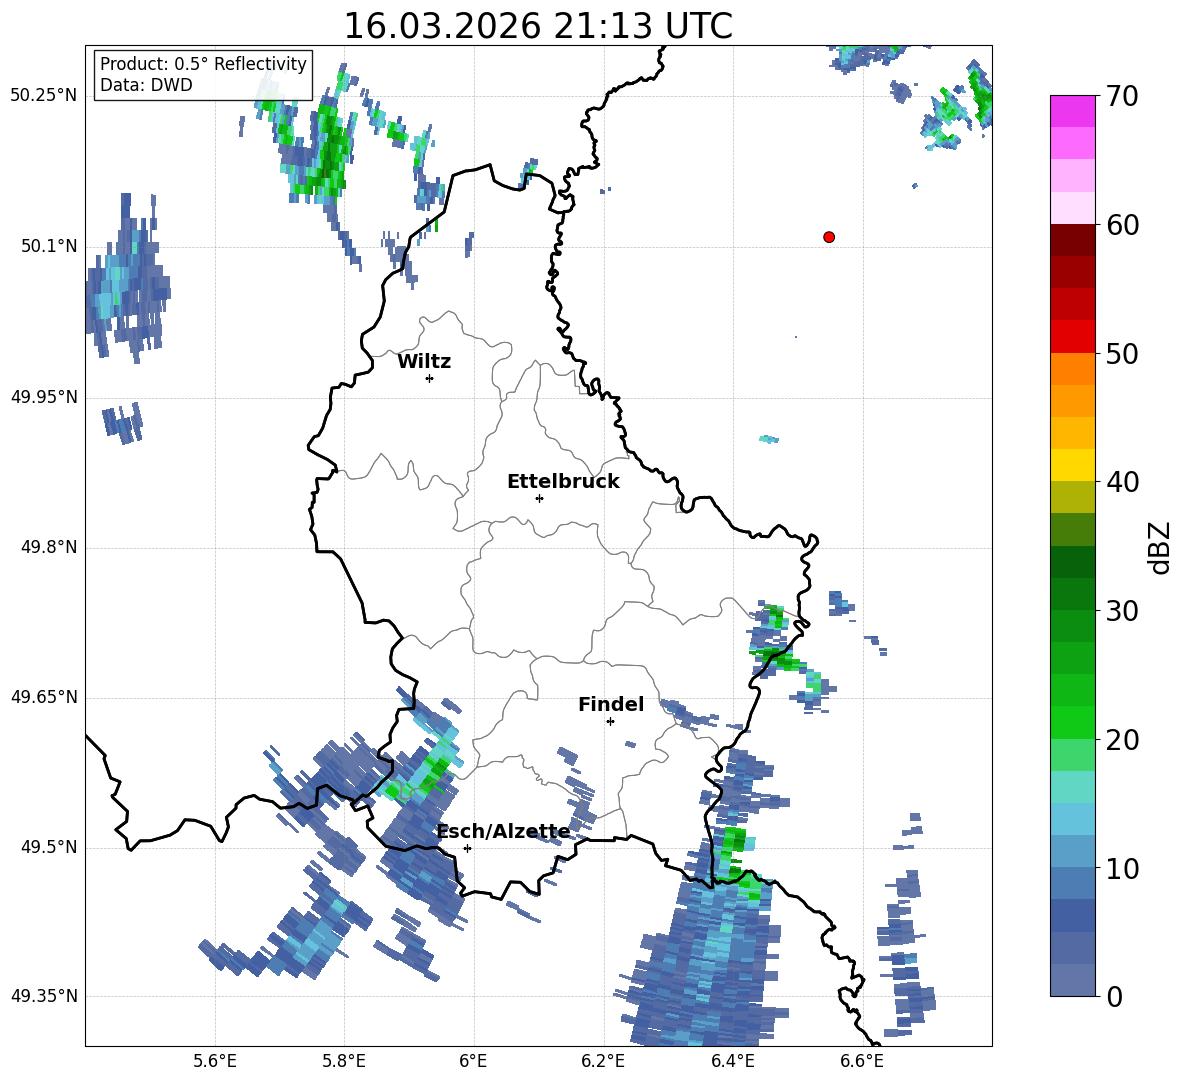Click the timestamp title 16.03.2026 21:13 UTC
This screenshot has width=1184, height=1081.
538,26
